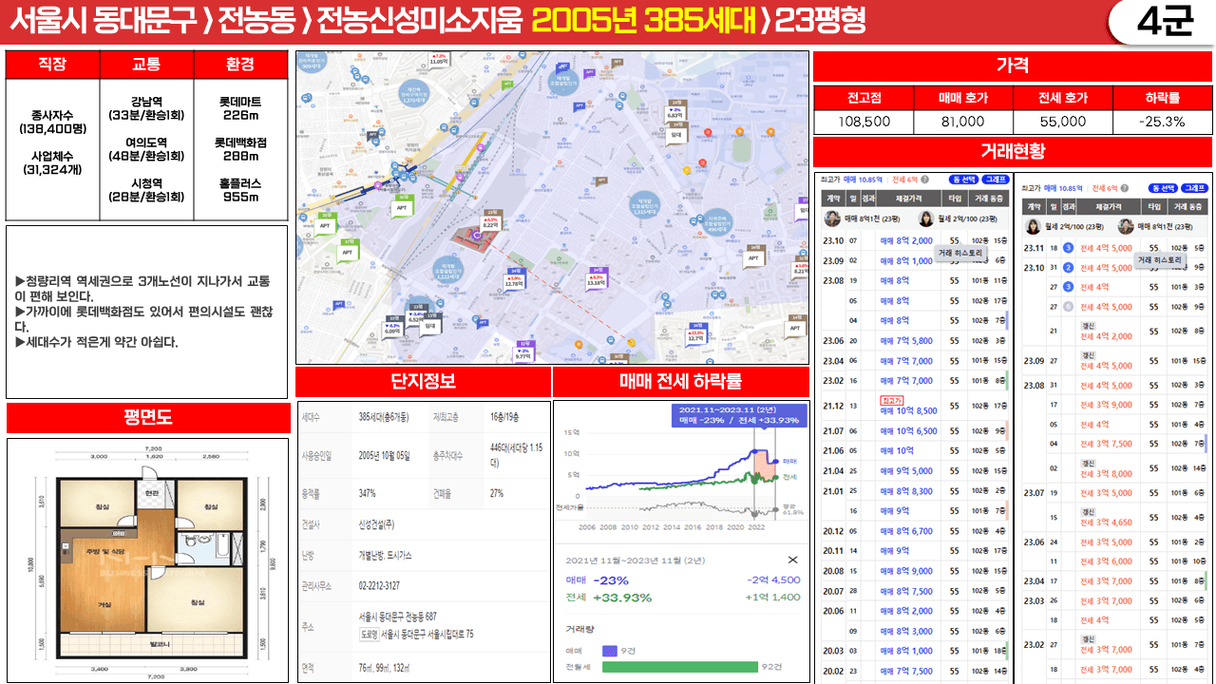Screen dimensions: 1216x684
Task: Click the floor plan thumbnail image
Action: (147, 560)
